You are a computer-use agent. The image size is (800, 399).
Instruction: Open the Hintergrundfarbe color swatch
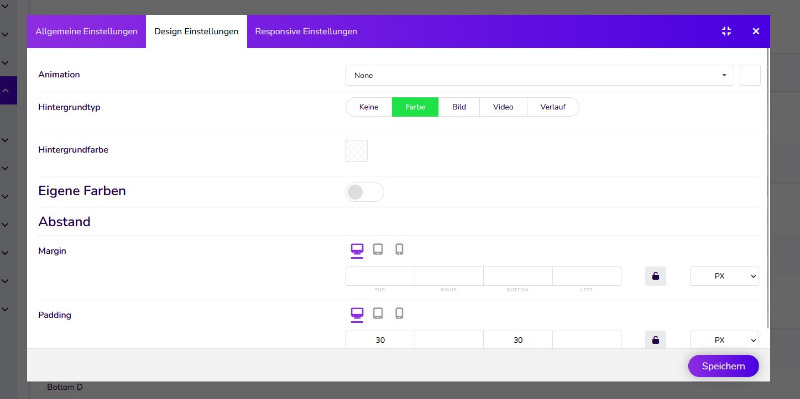click(x=357, y=151)
